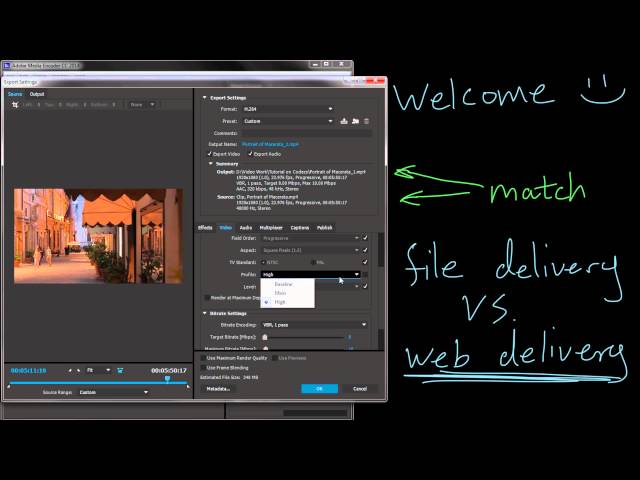The width and height of the screenshot is (640, 480).
Task: Click the Set In Point icon
Action: coord(70,370)
